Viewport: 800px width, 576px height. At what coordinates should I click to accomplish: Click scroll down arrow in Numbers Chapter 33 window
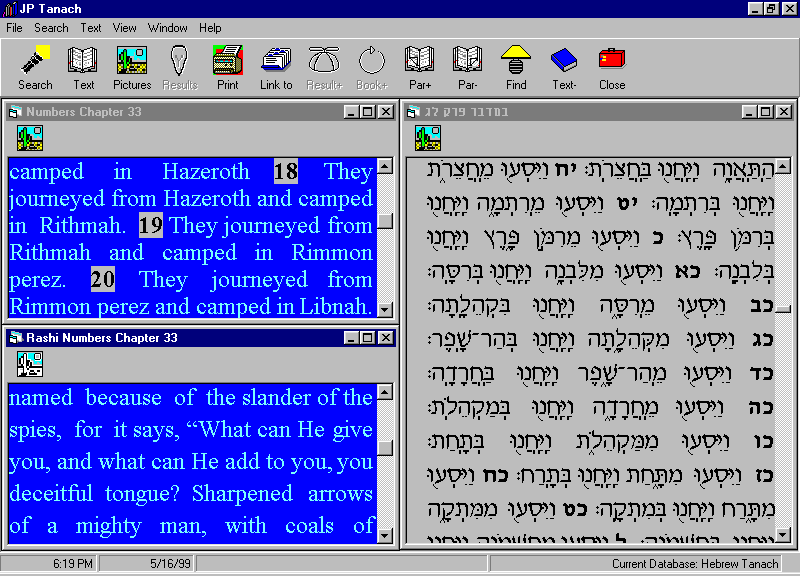coord(385,309)
